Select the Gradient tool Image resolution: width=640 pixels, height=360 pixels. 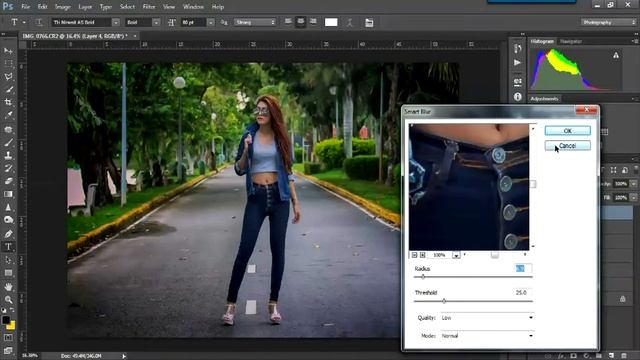pos(8,194)
